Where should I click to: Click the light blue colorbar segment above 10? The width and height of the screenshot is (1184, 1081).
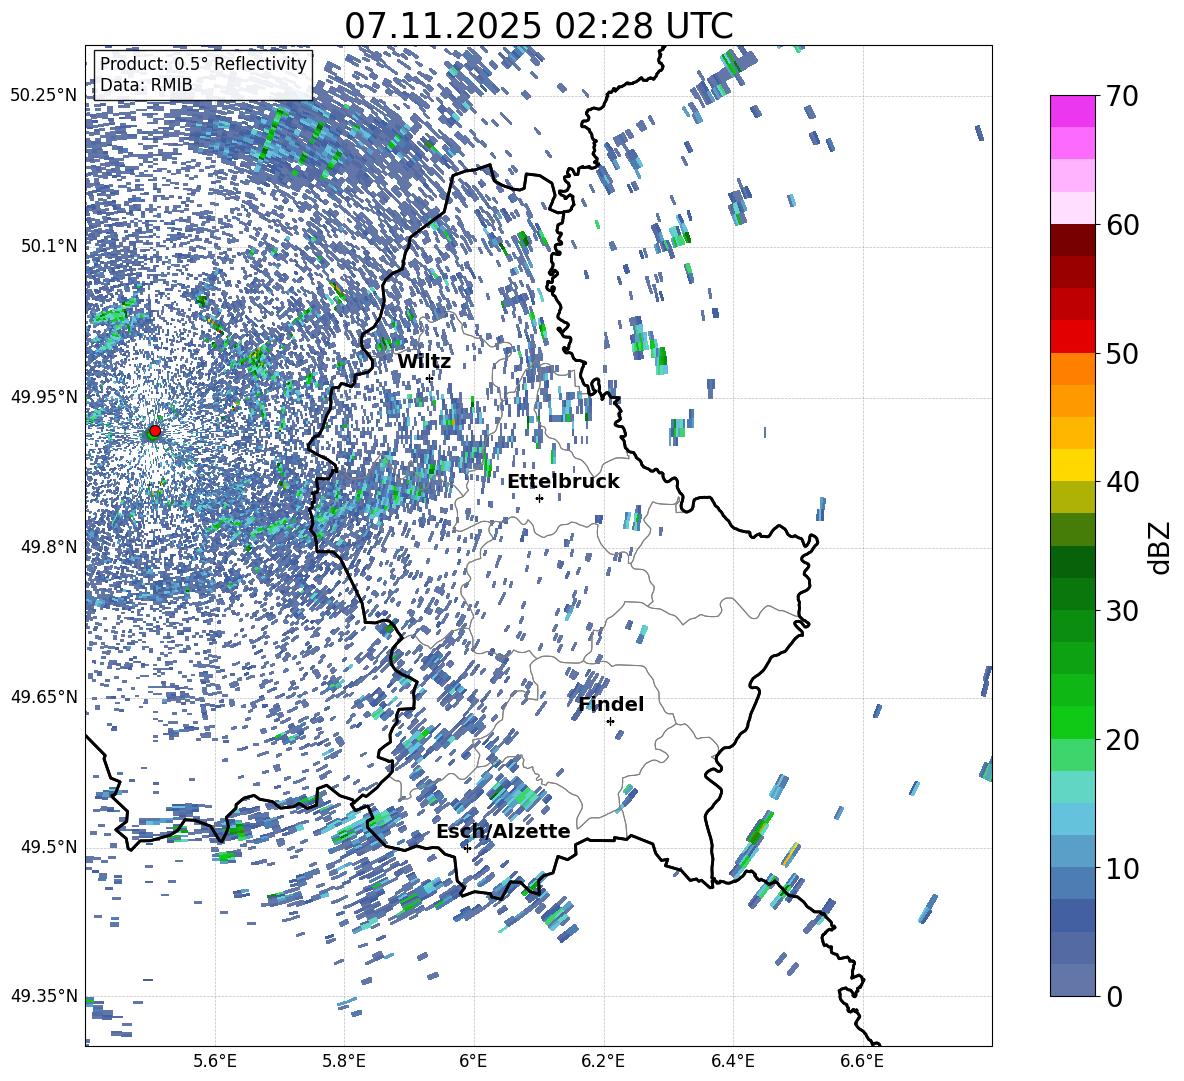(x=1072, y=819)
